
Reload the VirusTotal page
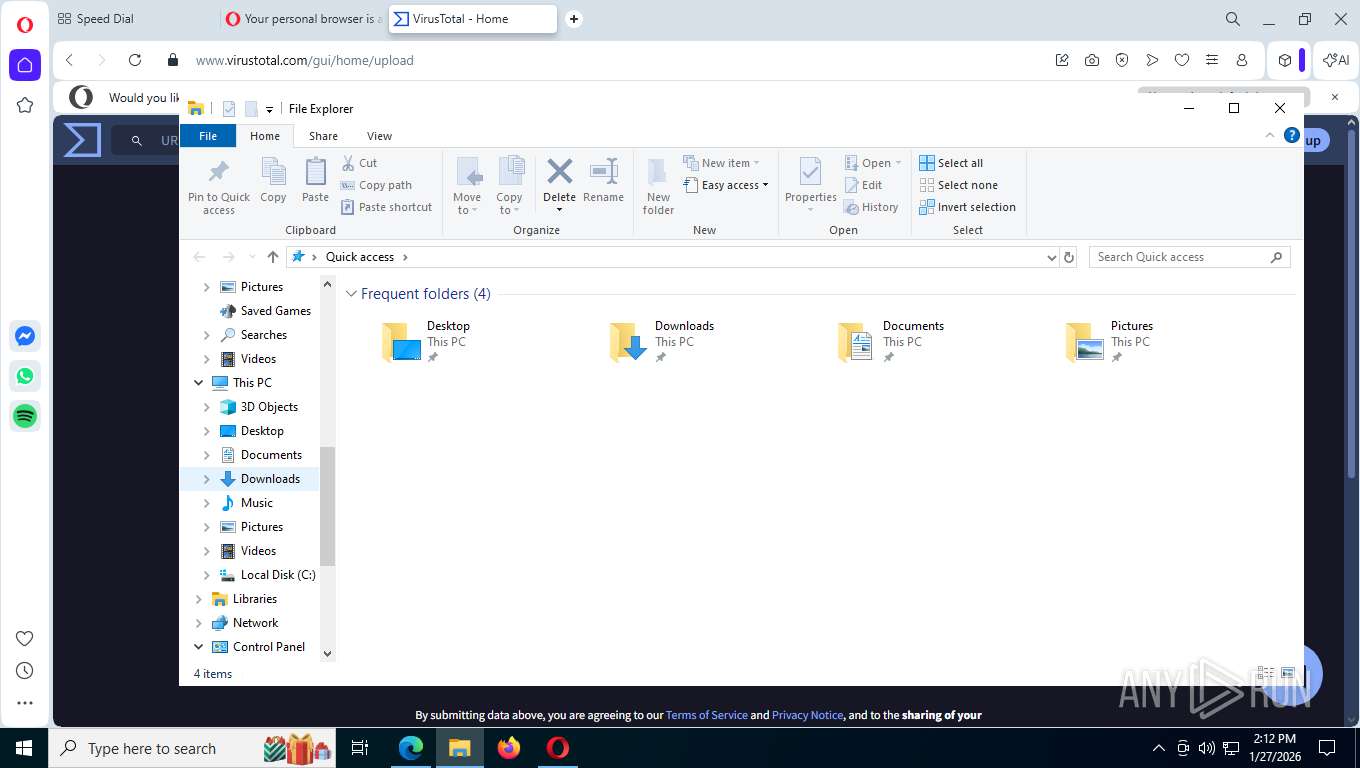pos(135,60)
